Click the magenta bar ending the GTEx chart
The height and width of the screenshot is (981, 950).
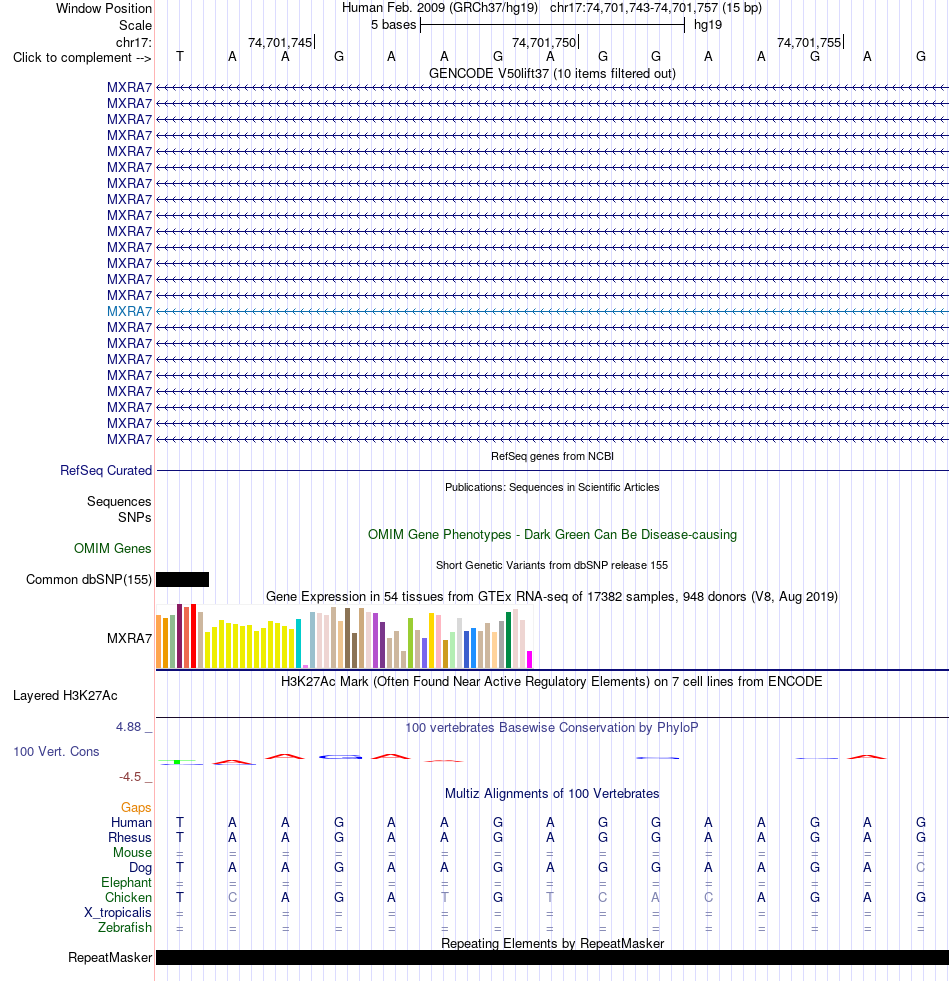pos(529,660)
